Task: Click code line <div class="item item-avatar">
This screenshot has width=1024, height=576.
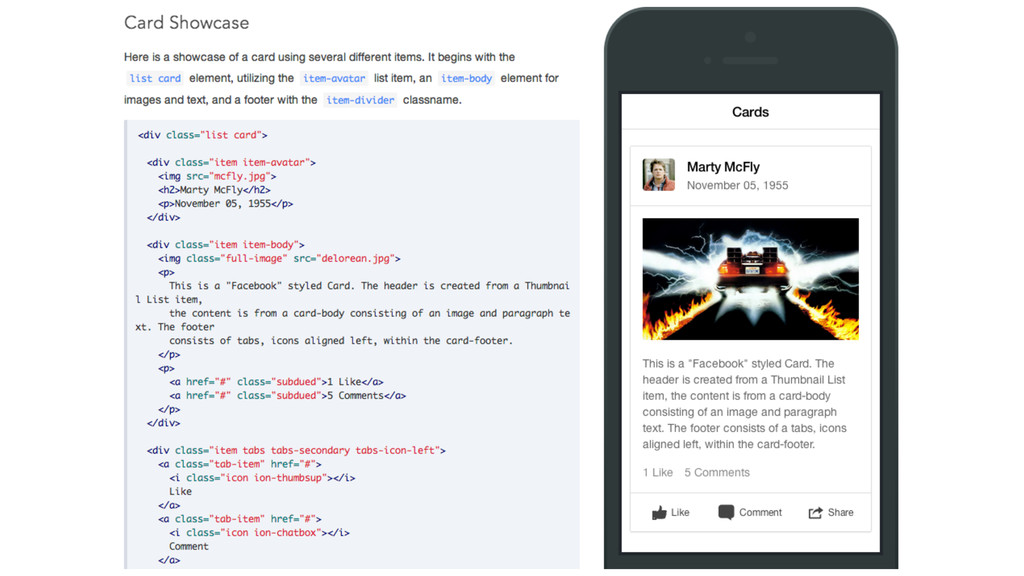Action: click(x=231, y=163)
